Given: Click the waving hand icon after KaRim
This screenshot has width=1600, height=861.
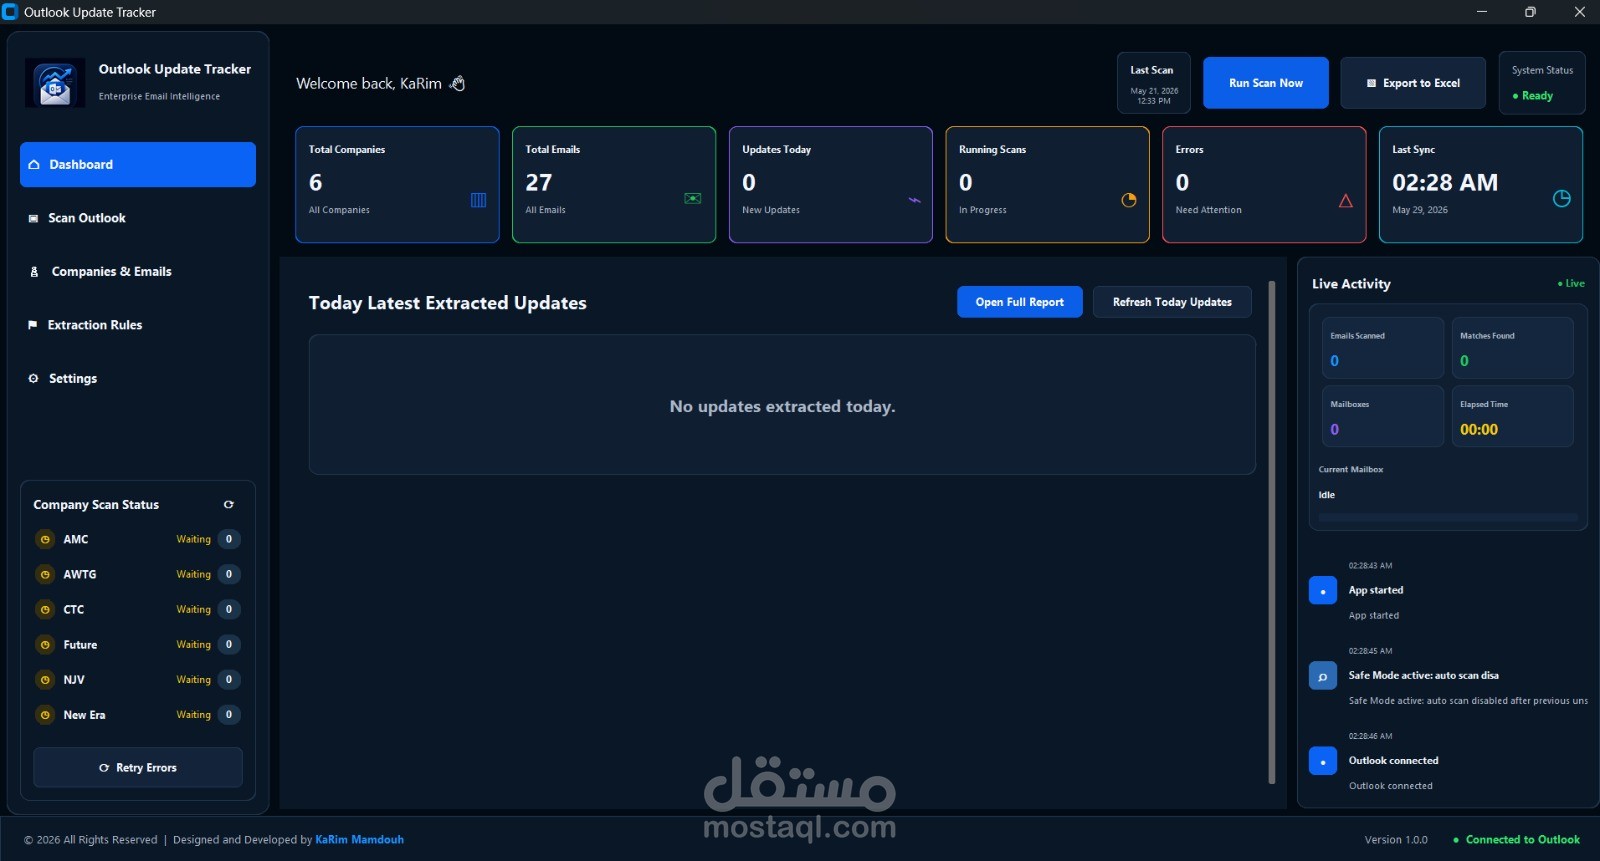Looking at the screenshot, I should click(x=458, y=83).
